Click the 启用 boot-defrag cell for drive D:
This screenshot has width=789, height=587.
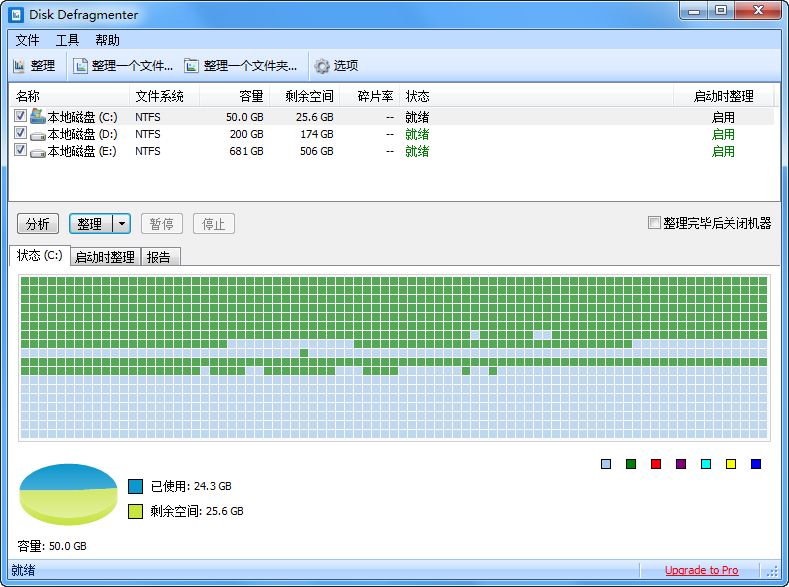[x=723, y=134]
